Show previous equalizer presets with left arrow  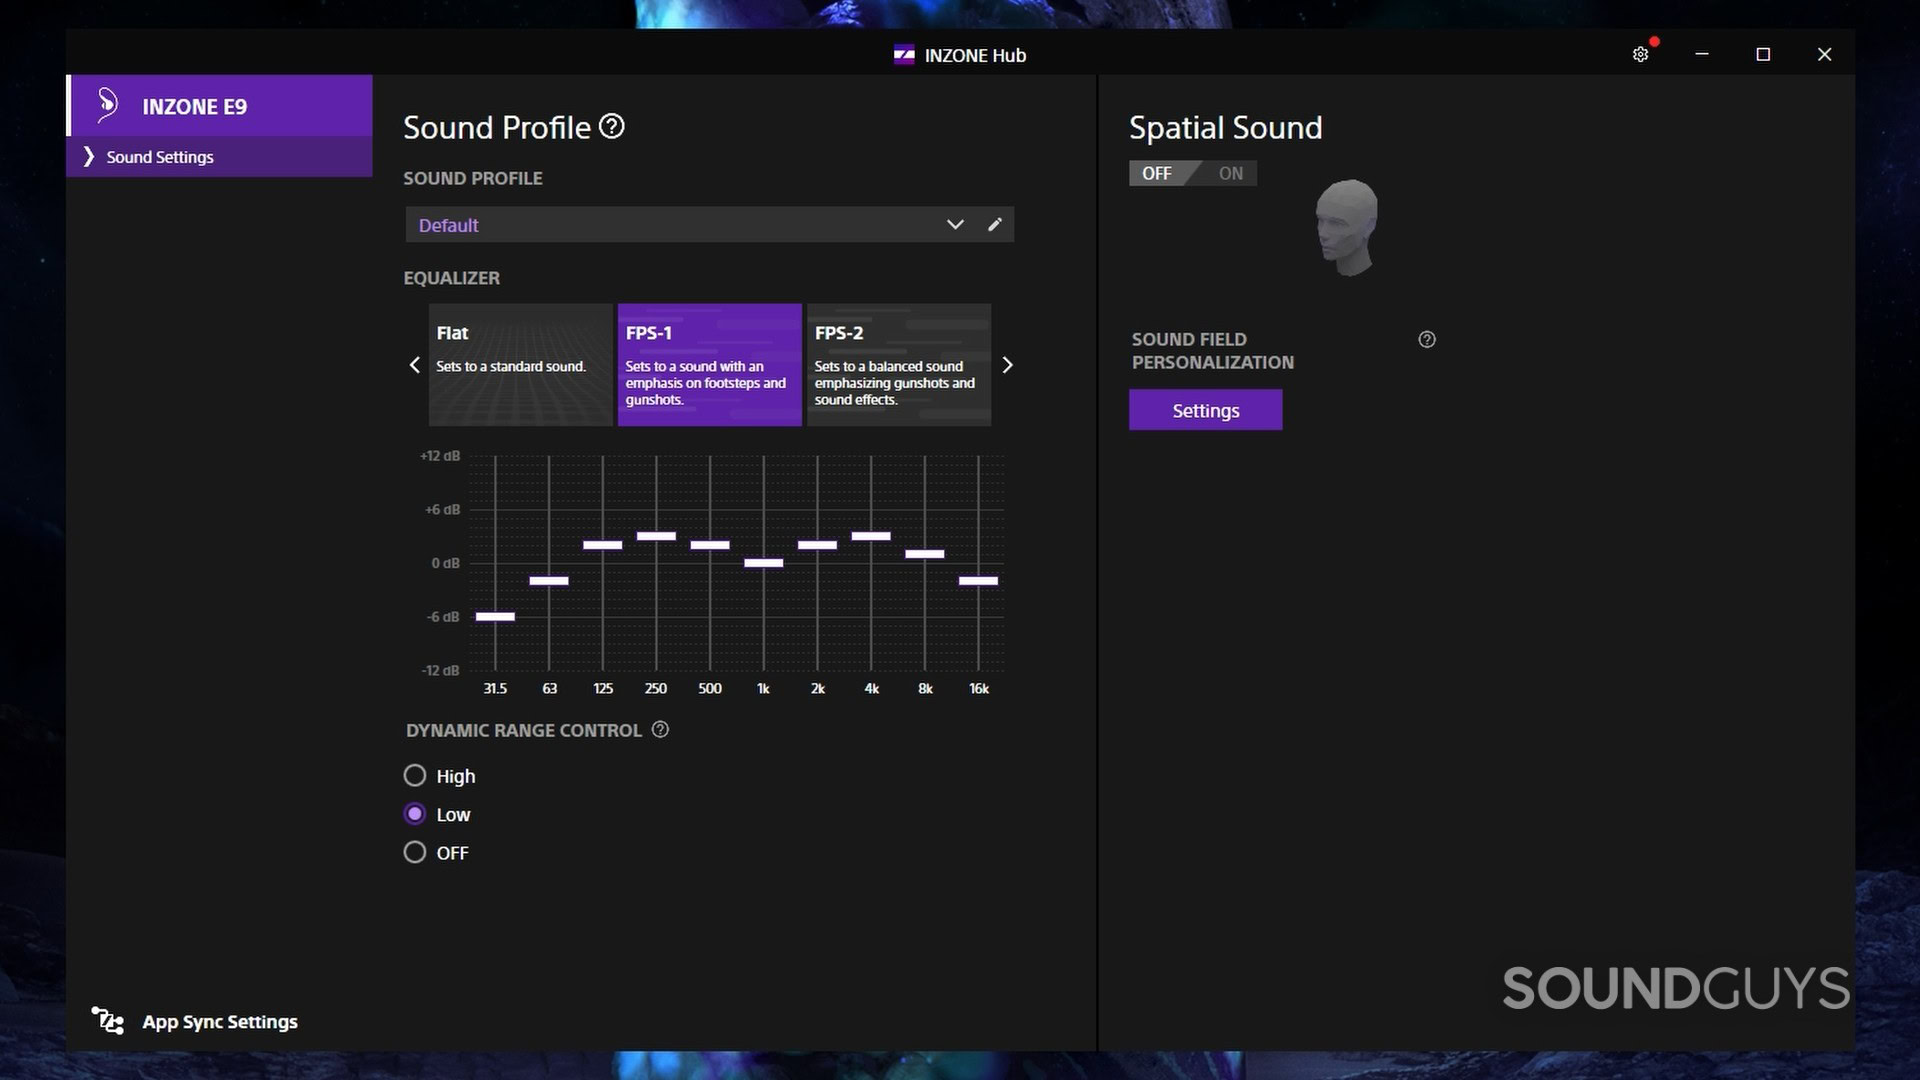pos(415,365)
